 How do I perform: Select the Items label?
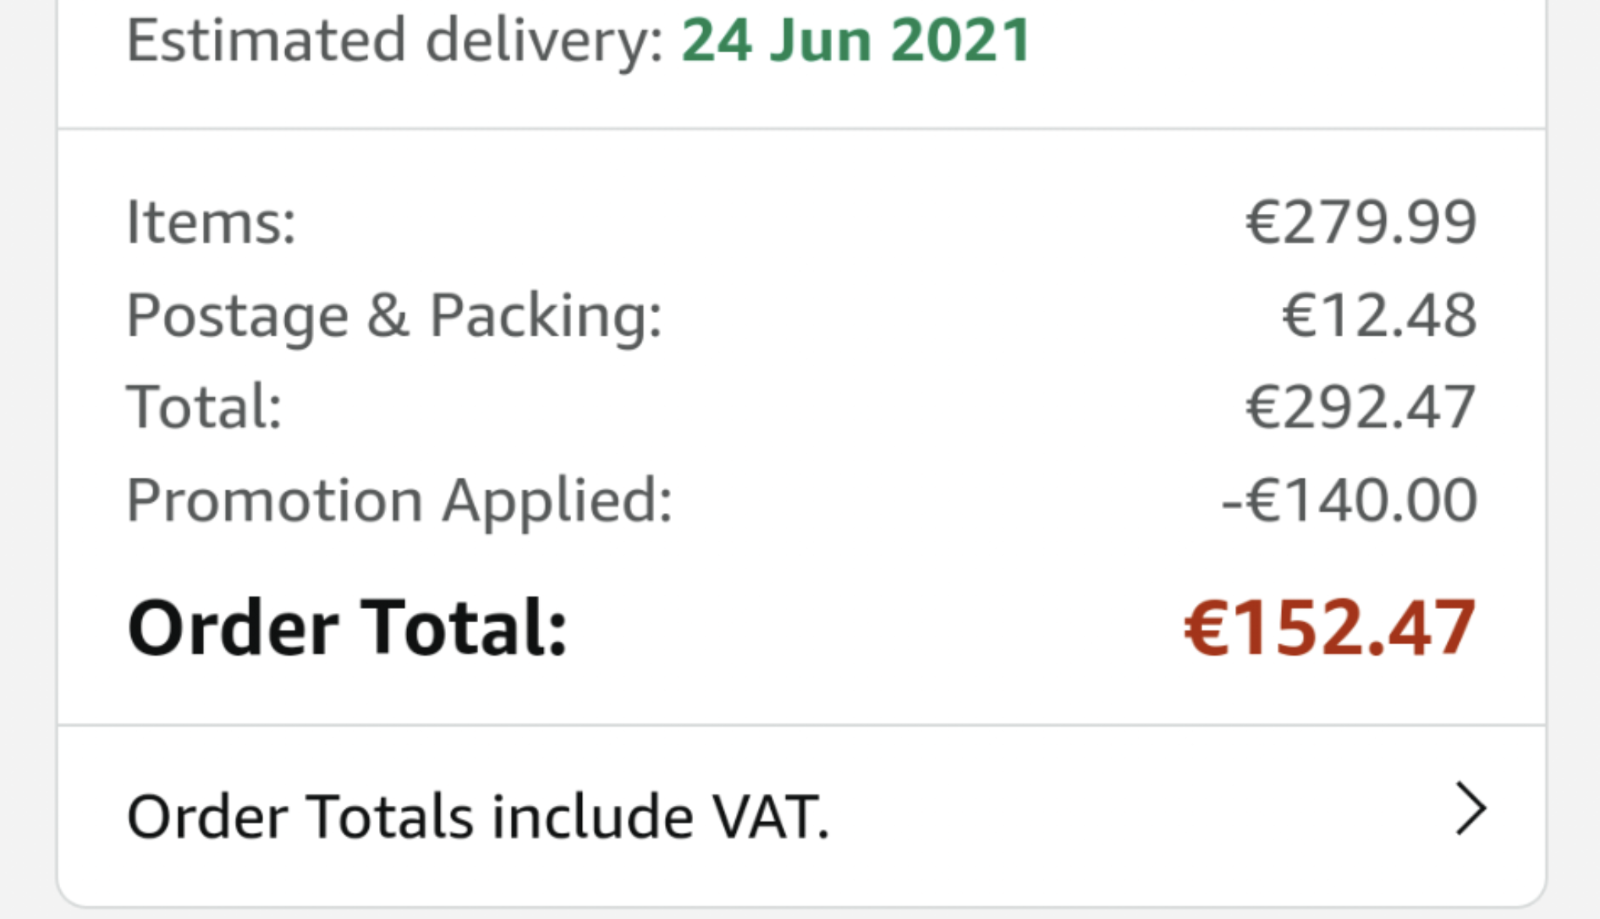(211, 222)
